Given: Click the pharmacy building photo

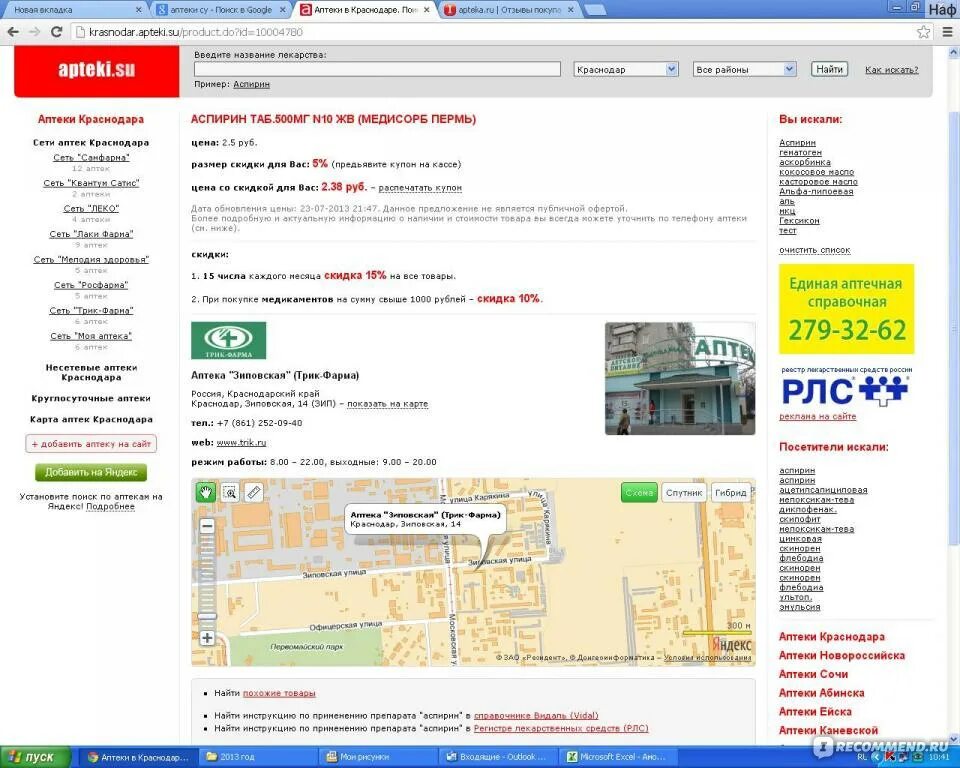Looking at the screenshot, I should (680, 378).
